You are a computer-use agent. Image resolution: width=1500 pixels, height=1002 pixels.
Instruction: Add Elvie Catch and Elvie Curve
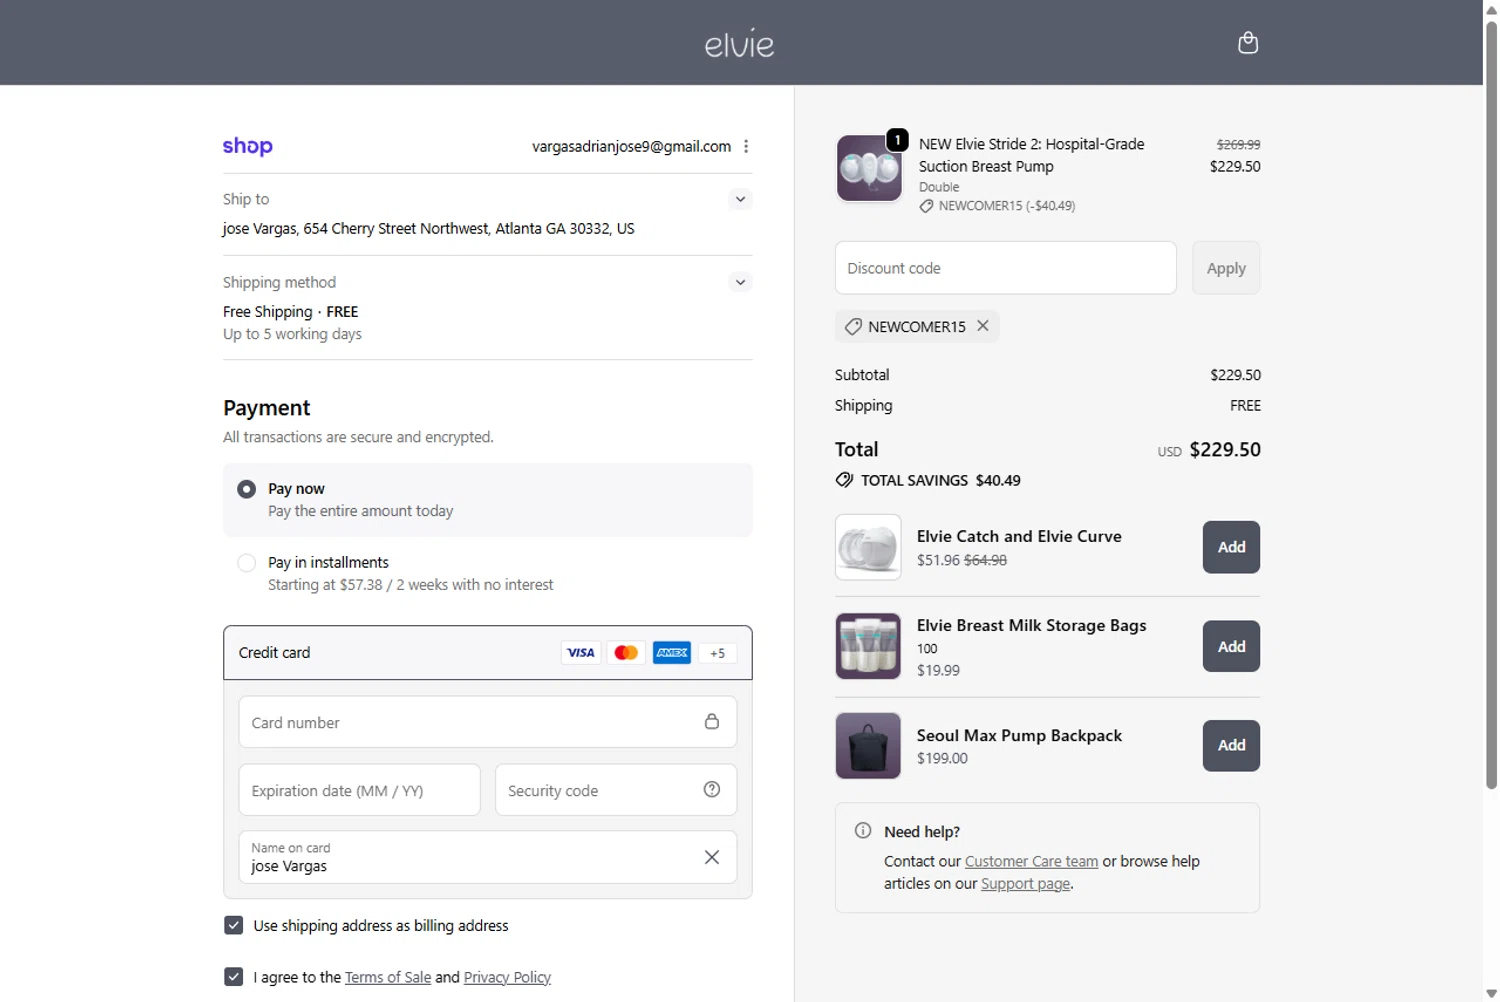(x=1231, y=547)
